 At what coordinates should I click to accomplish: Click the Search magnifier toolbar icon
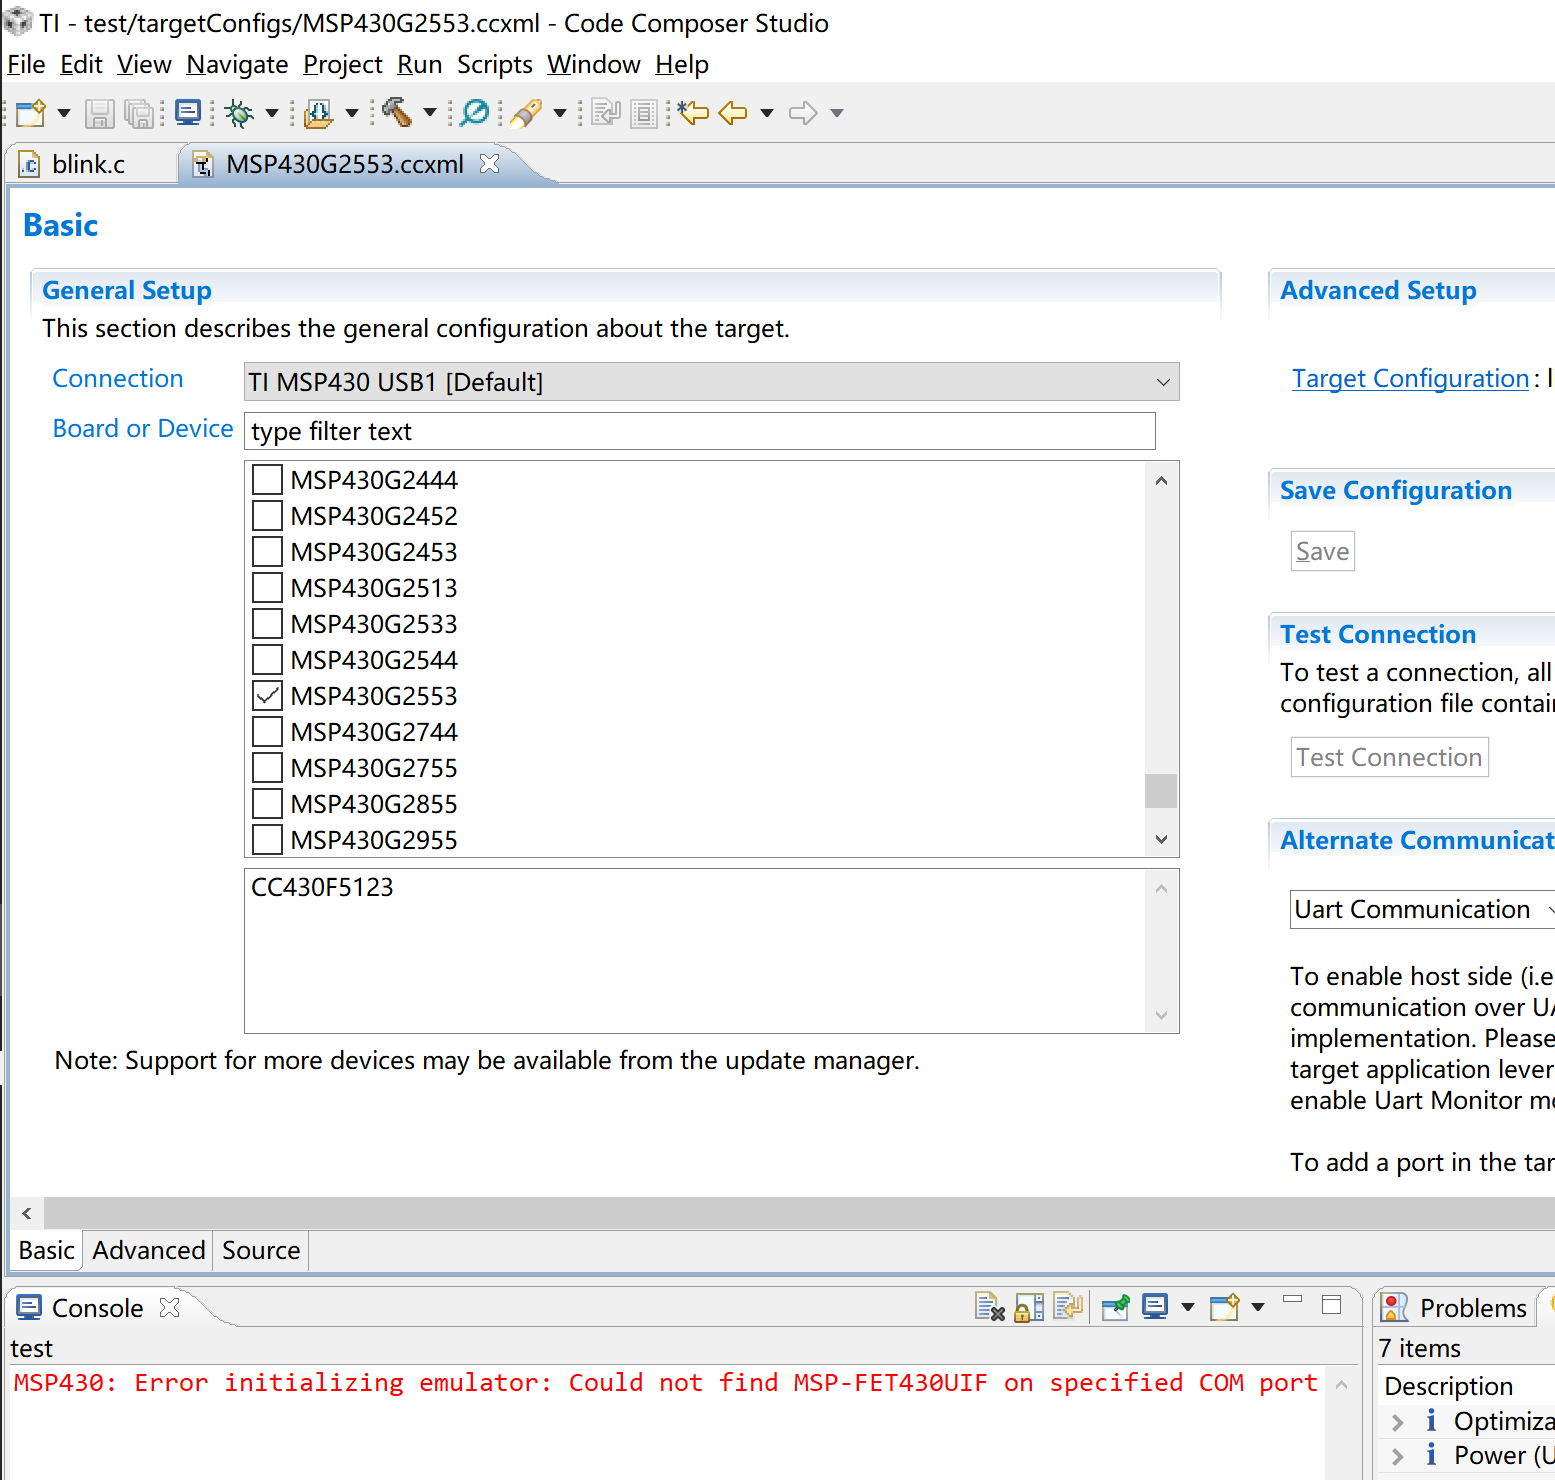coord(475,113)
